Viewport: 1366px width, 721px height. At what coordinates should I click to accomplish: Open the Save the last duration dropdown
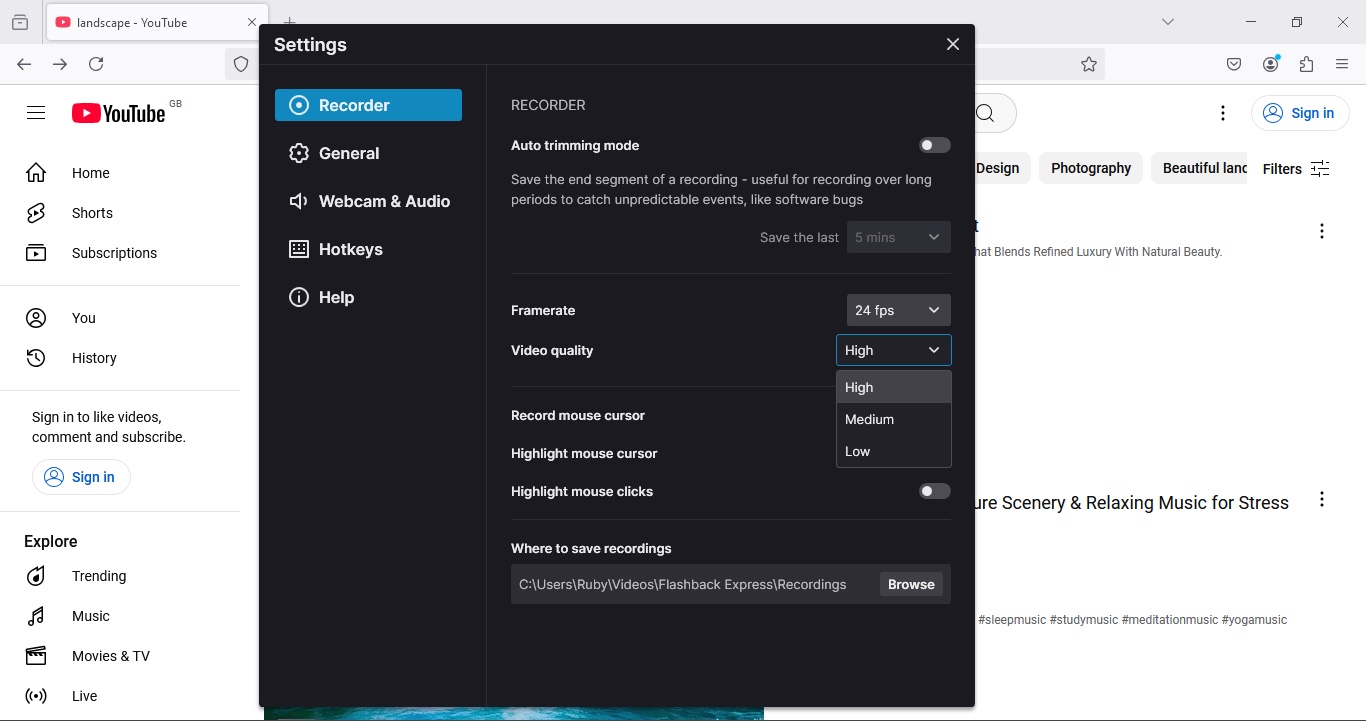click(898, 237)
